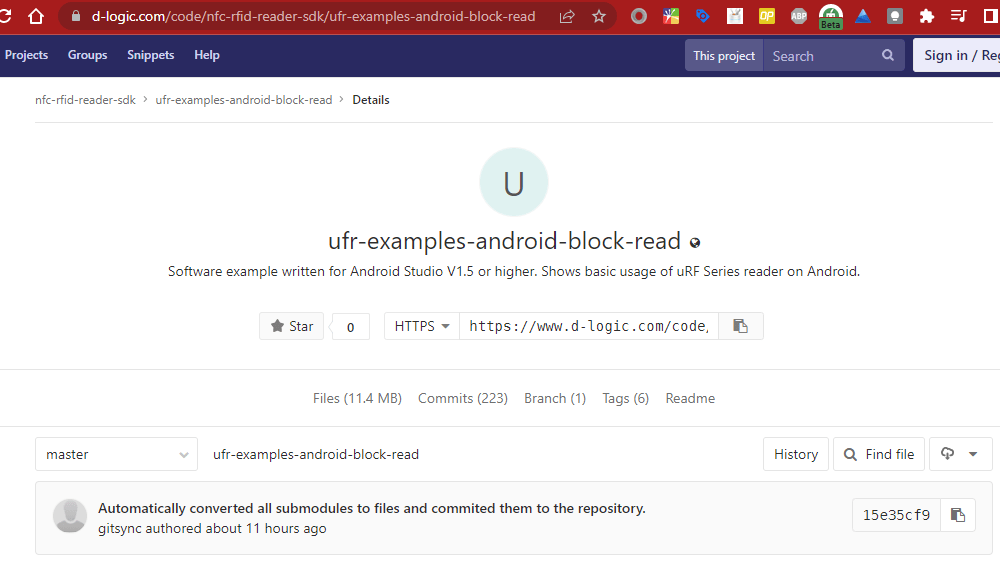Open the notepad extension icon

(735, 17)
